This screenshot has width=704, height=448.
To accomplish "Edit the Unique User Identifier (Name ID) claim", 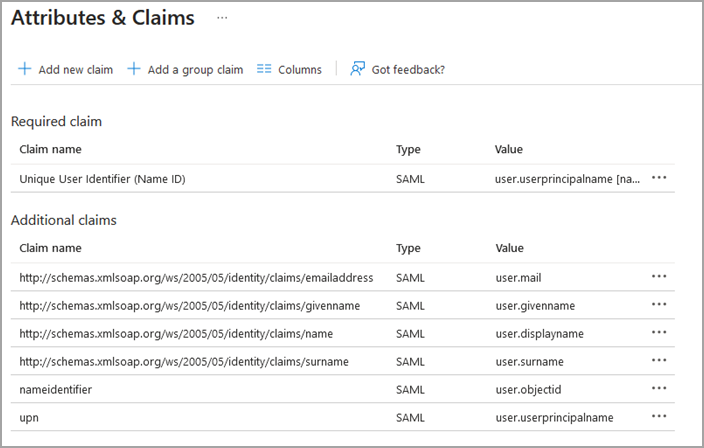I will click(102, 179).
